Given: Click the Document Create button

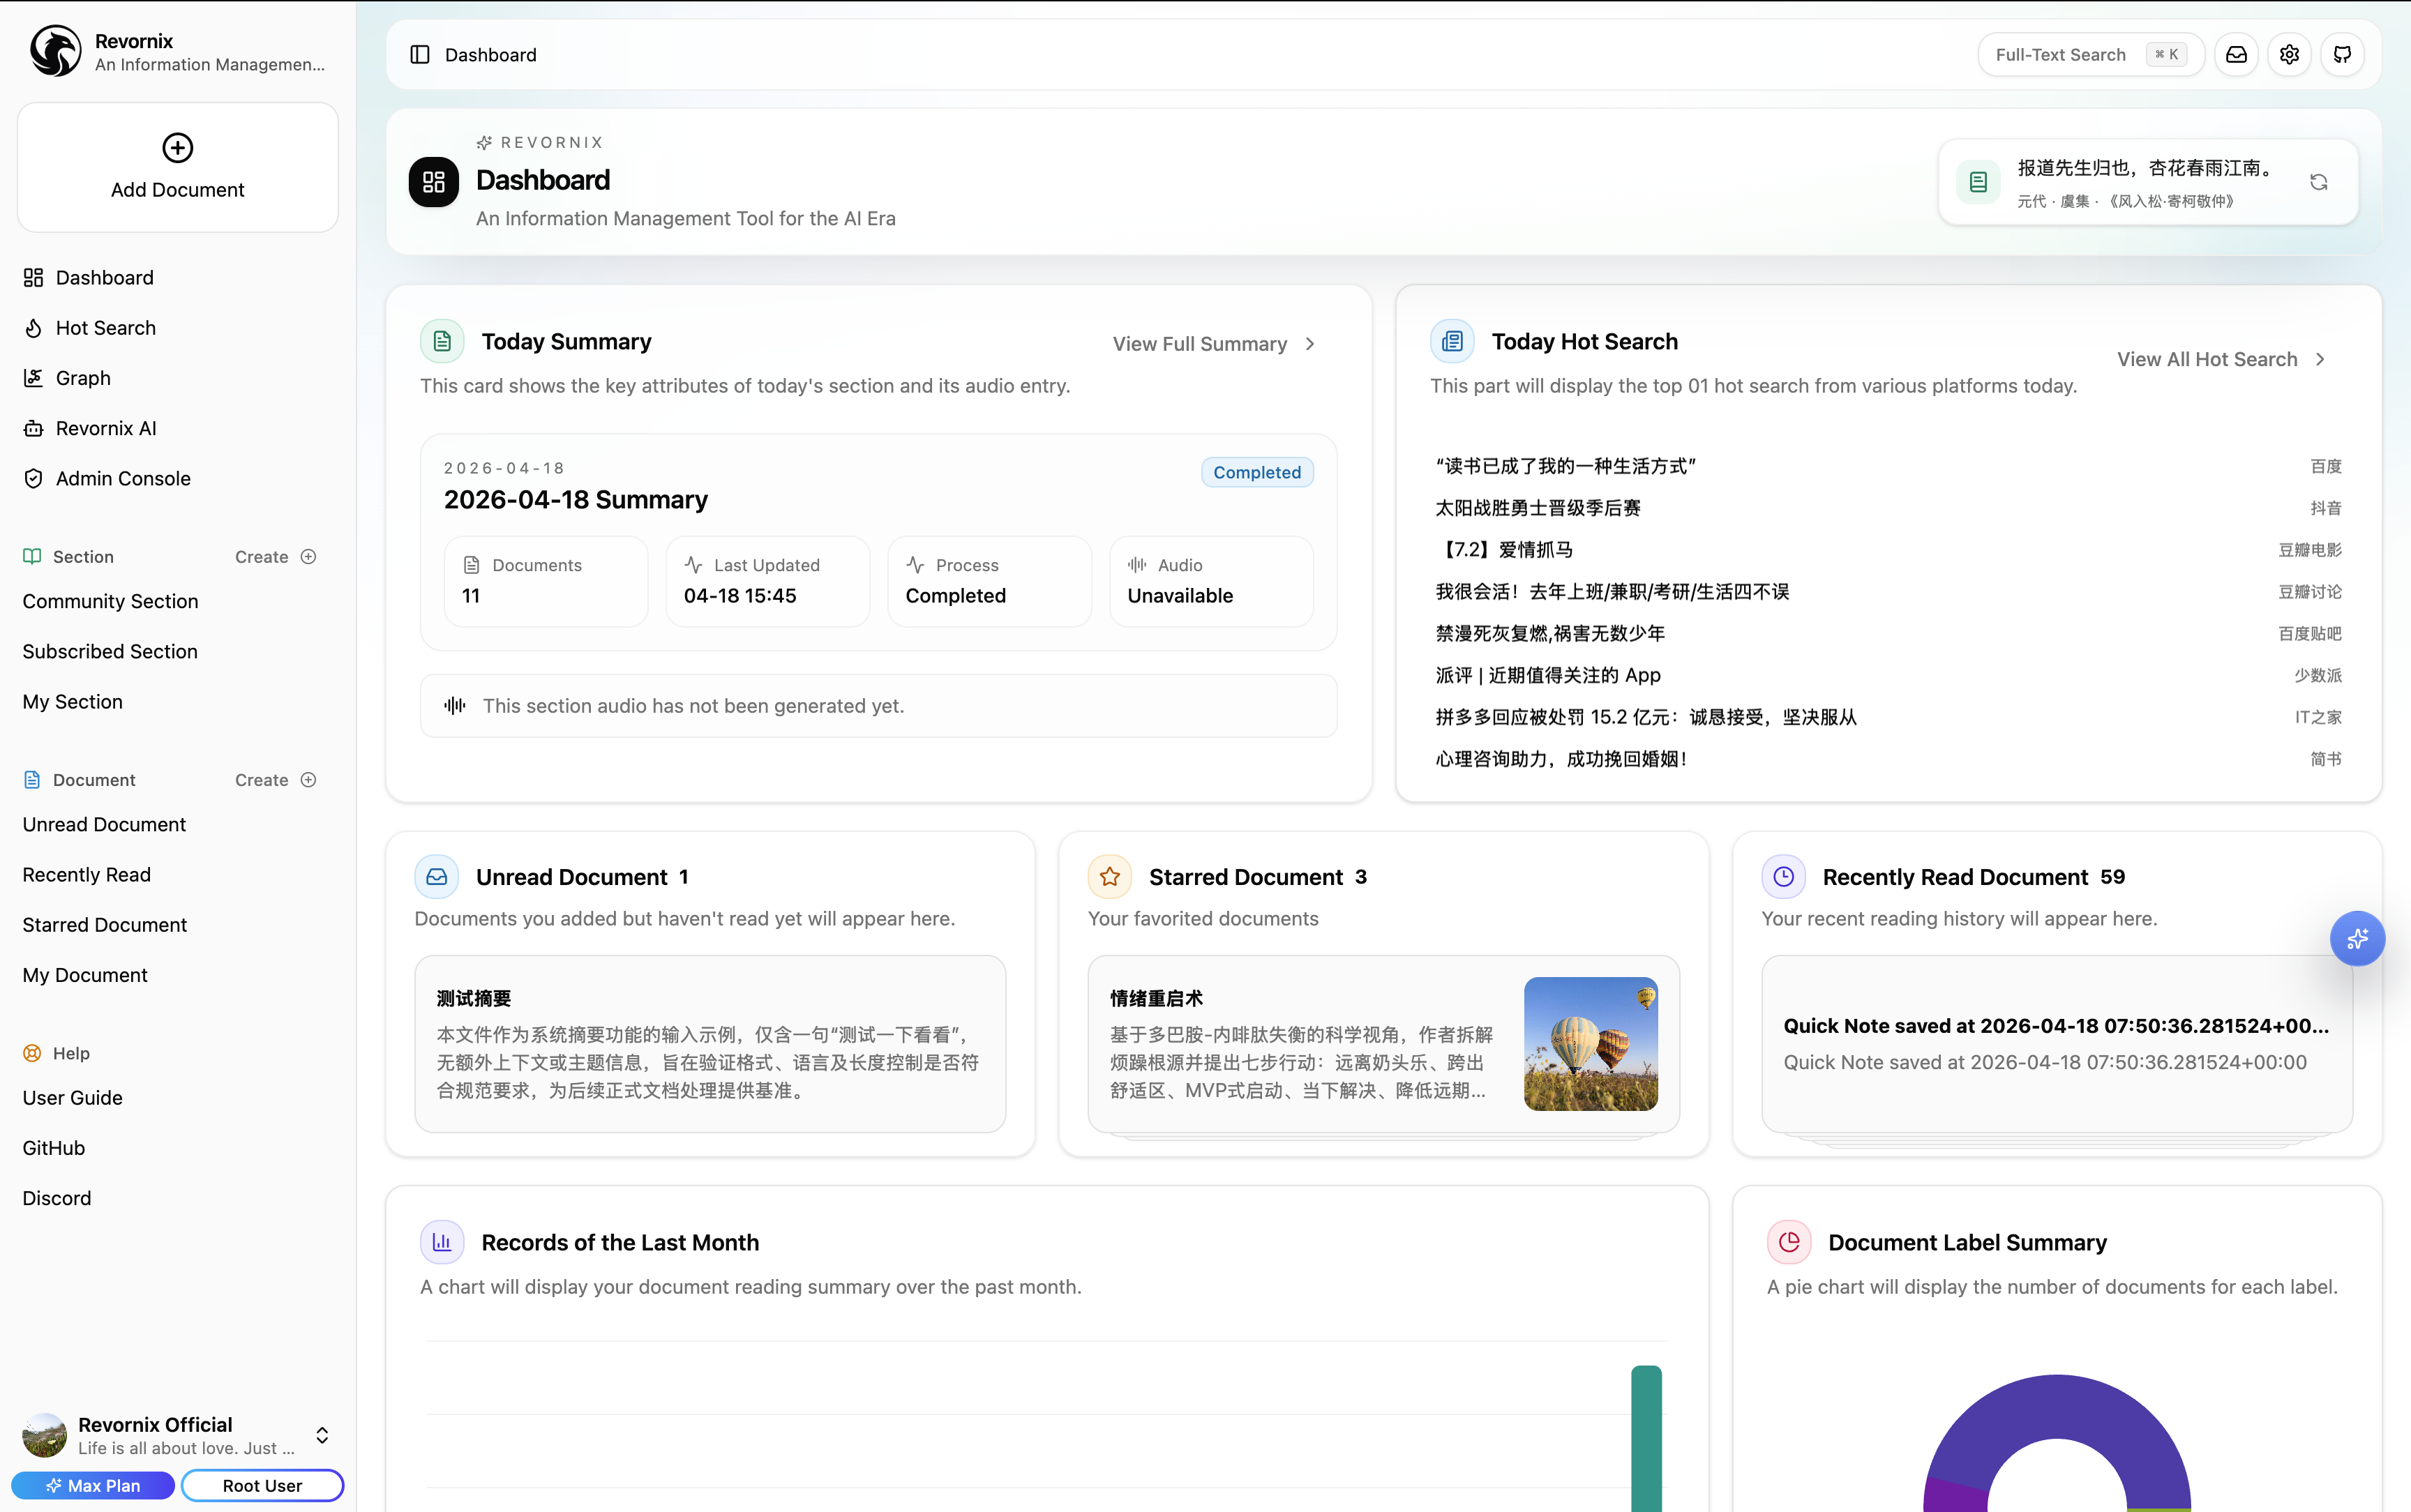Looking at the screenshot, I should (x=275, y=780).
